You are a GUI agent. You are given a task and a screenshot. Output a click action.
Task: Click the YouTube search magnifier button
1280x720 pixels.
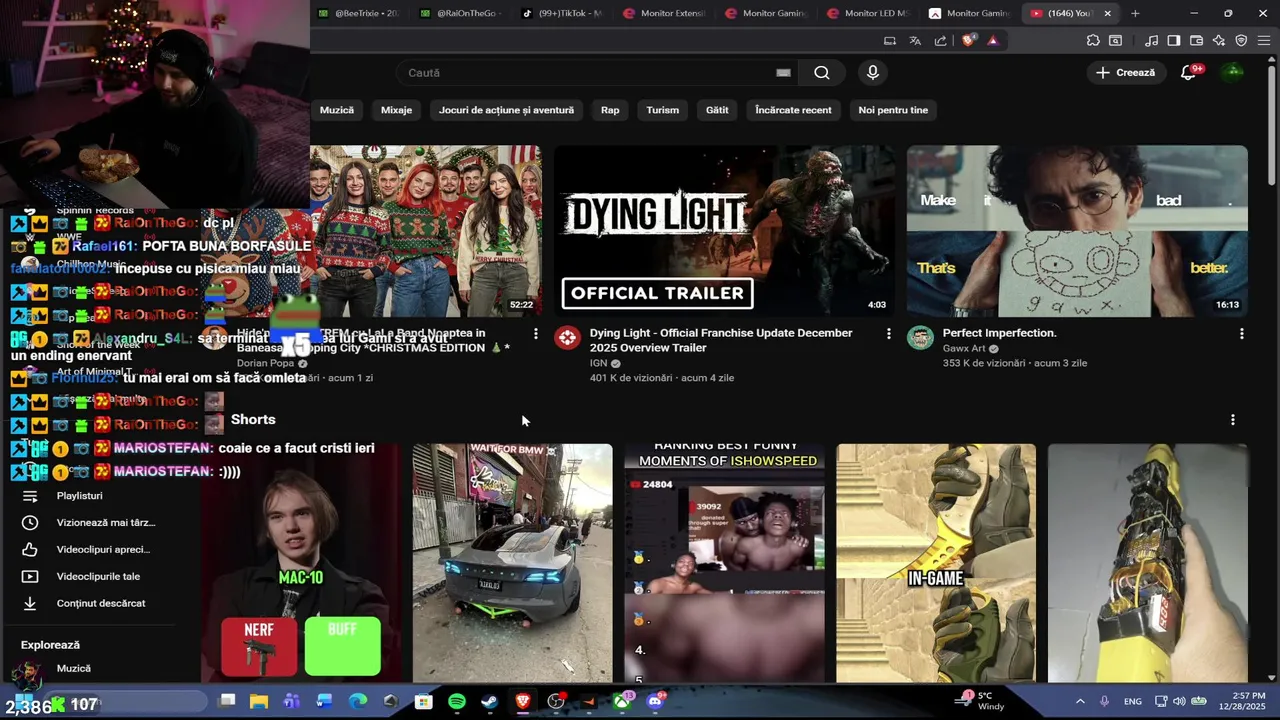pos(822,73)
